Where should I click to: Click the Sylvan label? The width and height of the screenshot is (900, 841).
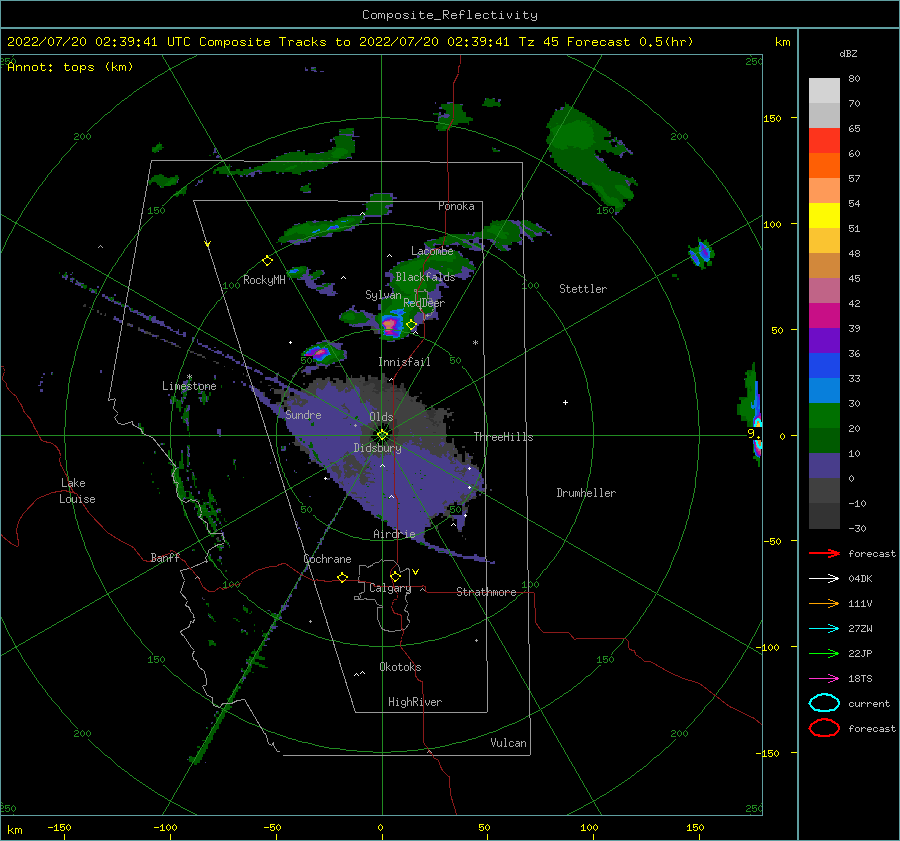[383, 294]
